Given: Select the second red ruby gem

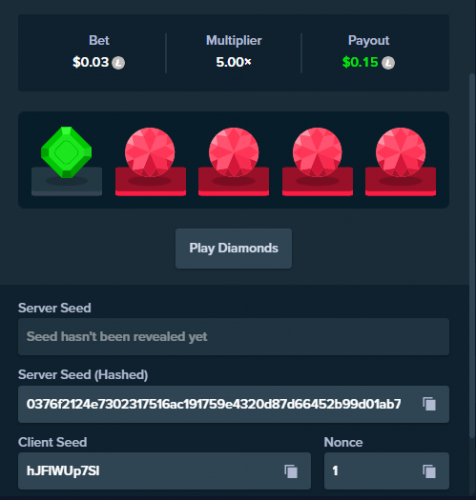Looking at the screenshot, I should 234,152.
